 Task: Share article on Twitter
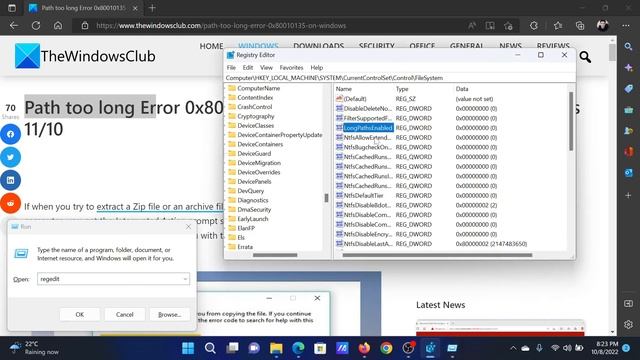[x=10, y=157]
